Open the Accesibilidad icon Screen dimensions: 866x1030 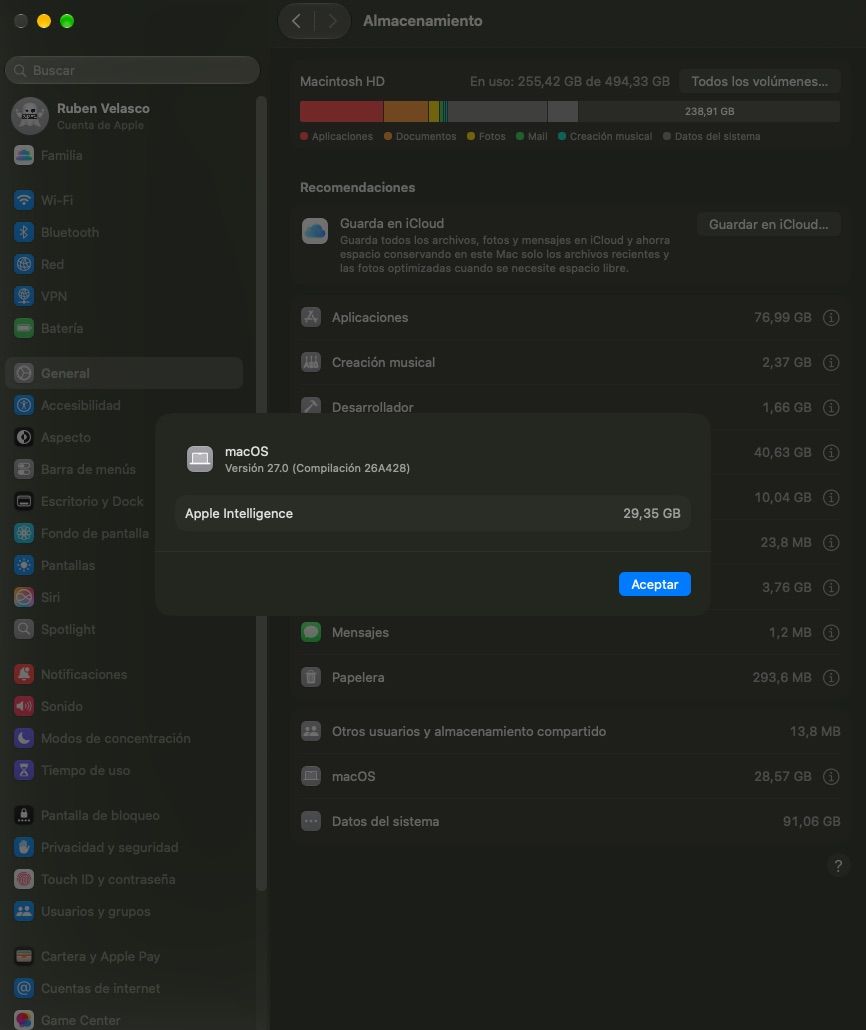24,405
